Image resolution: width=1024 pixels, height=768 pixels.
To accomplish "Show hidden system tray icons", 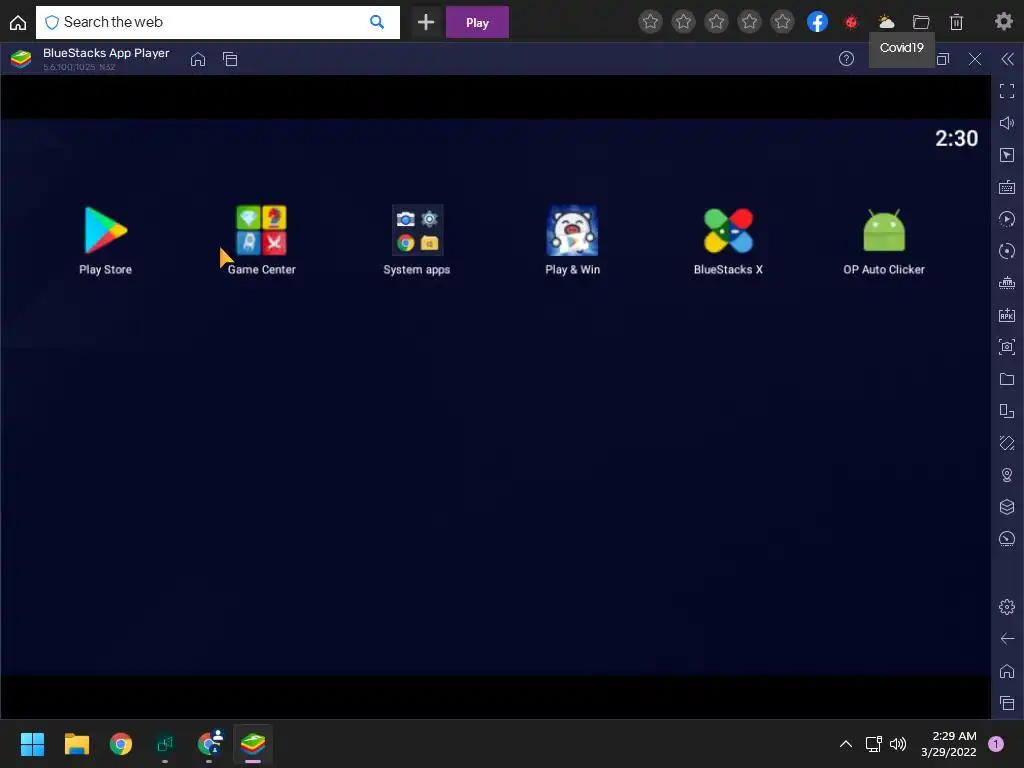I will tap(845, 744).
